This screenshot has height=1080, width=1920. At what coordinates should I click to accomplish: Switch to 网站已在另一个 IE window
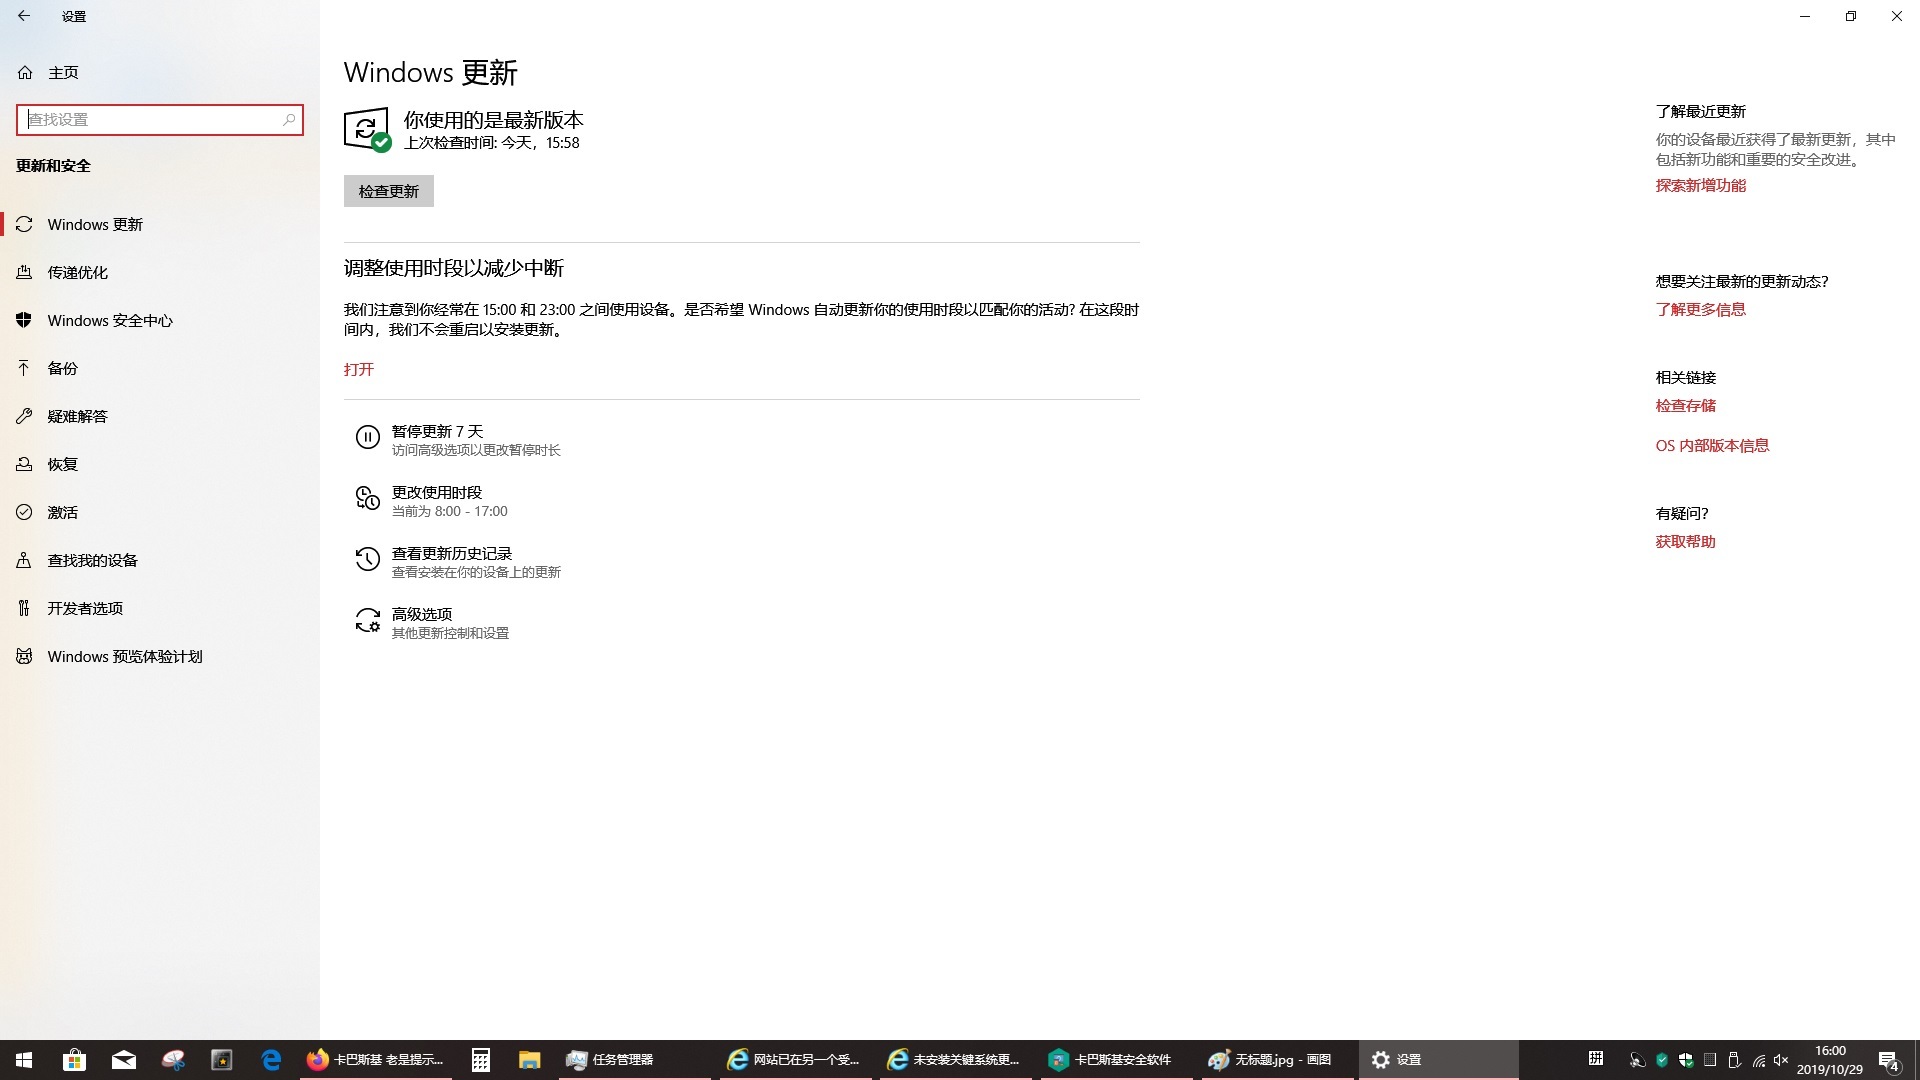tap(795, 1060)
